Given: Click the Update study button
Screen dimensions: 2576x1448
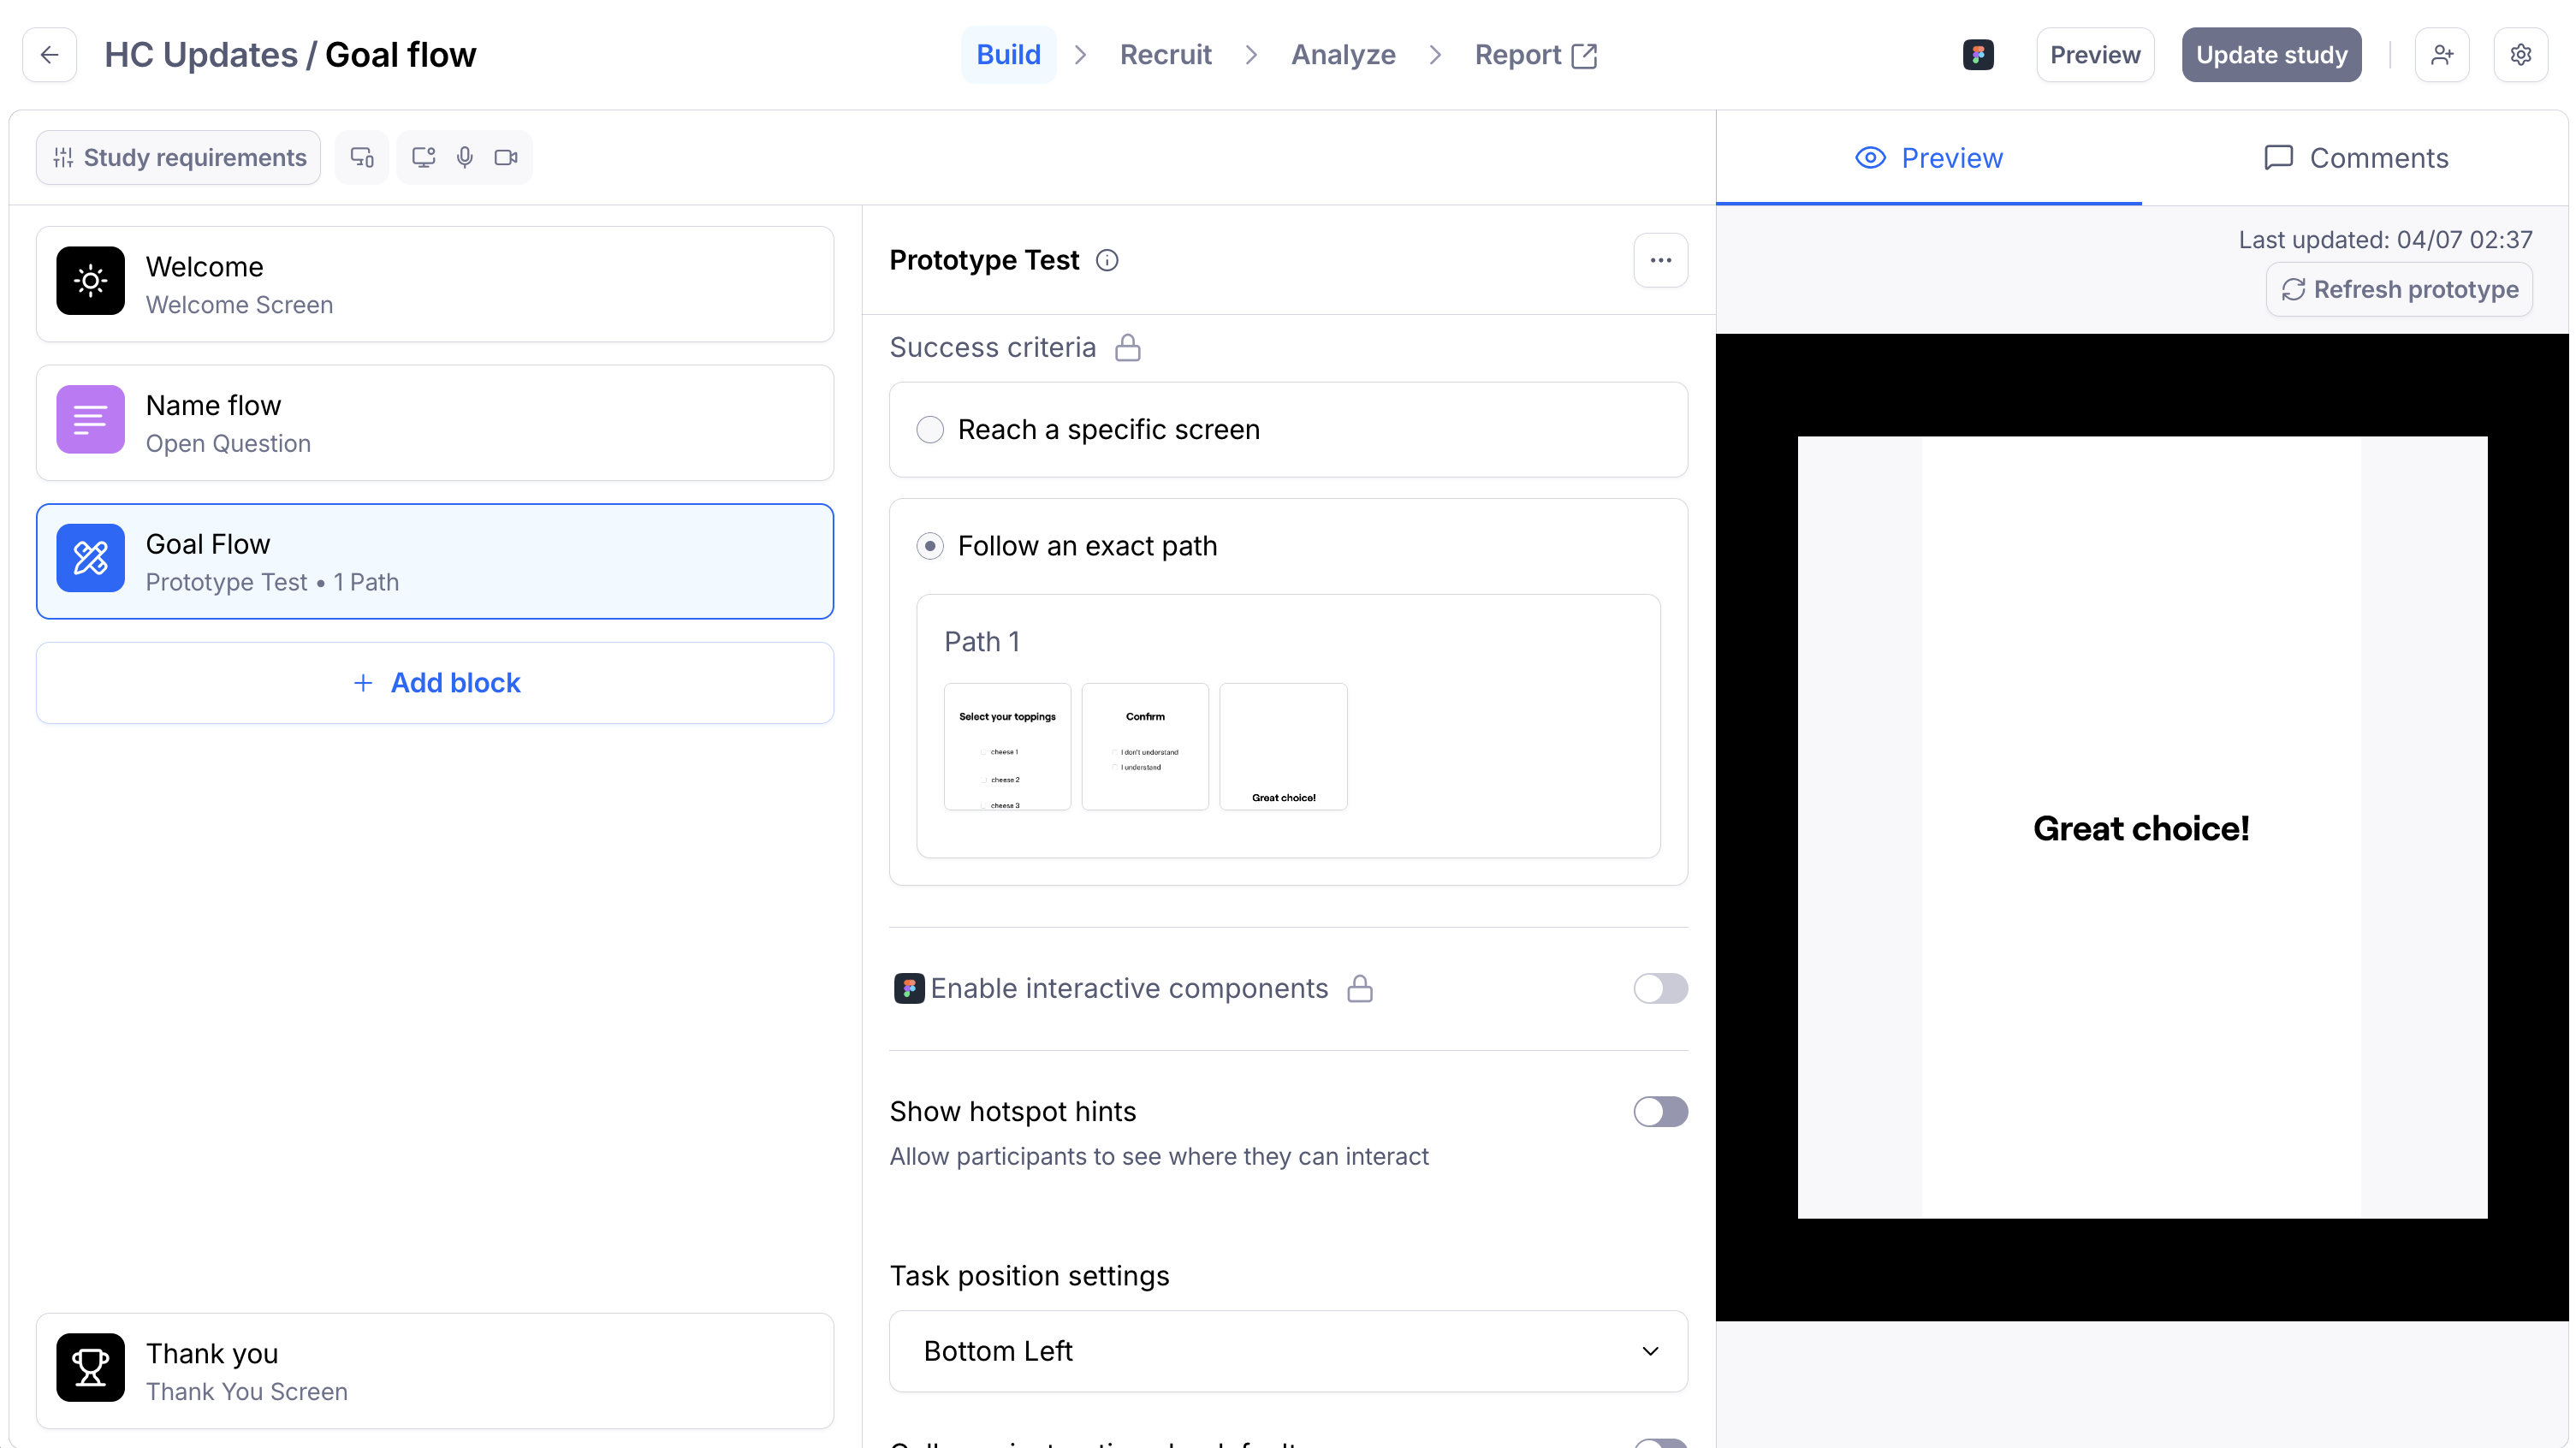Looking at the screenshot, I should [x=2271, y=55].
